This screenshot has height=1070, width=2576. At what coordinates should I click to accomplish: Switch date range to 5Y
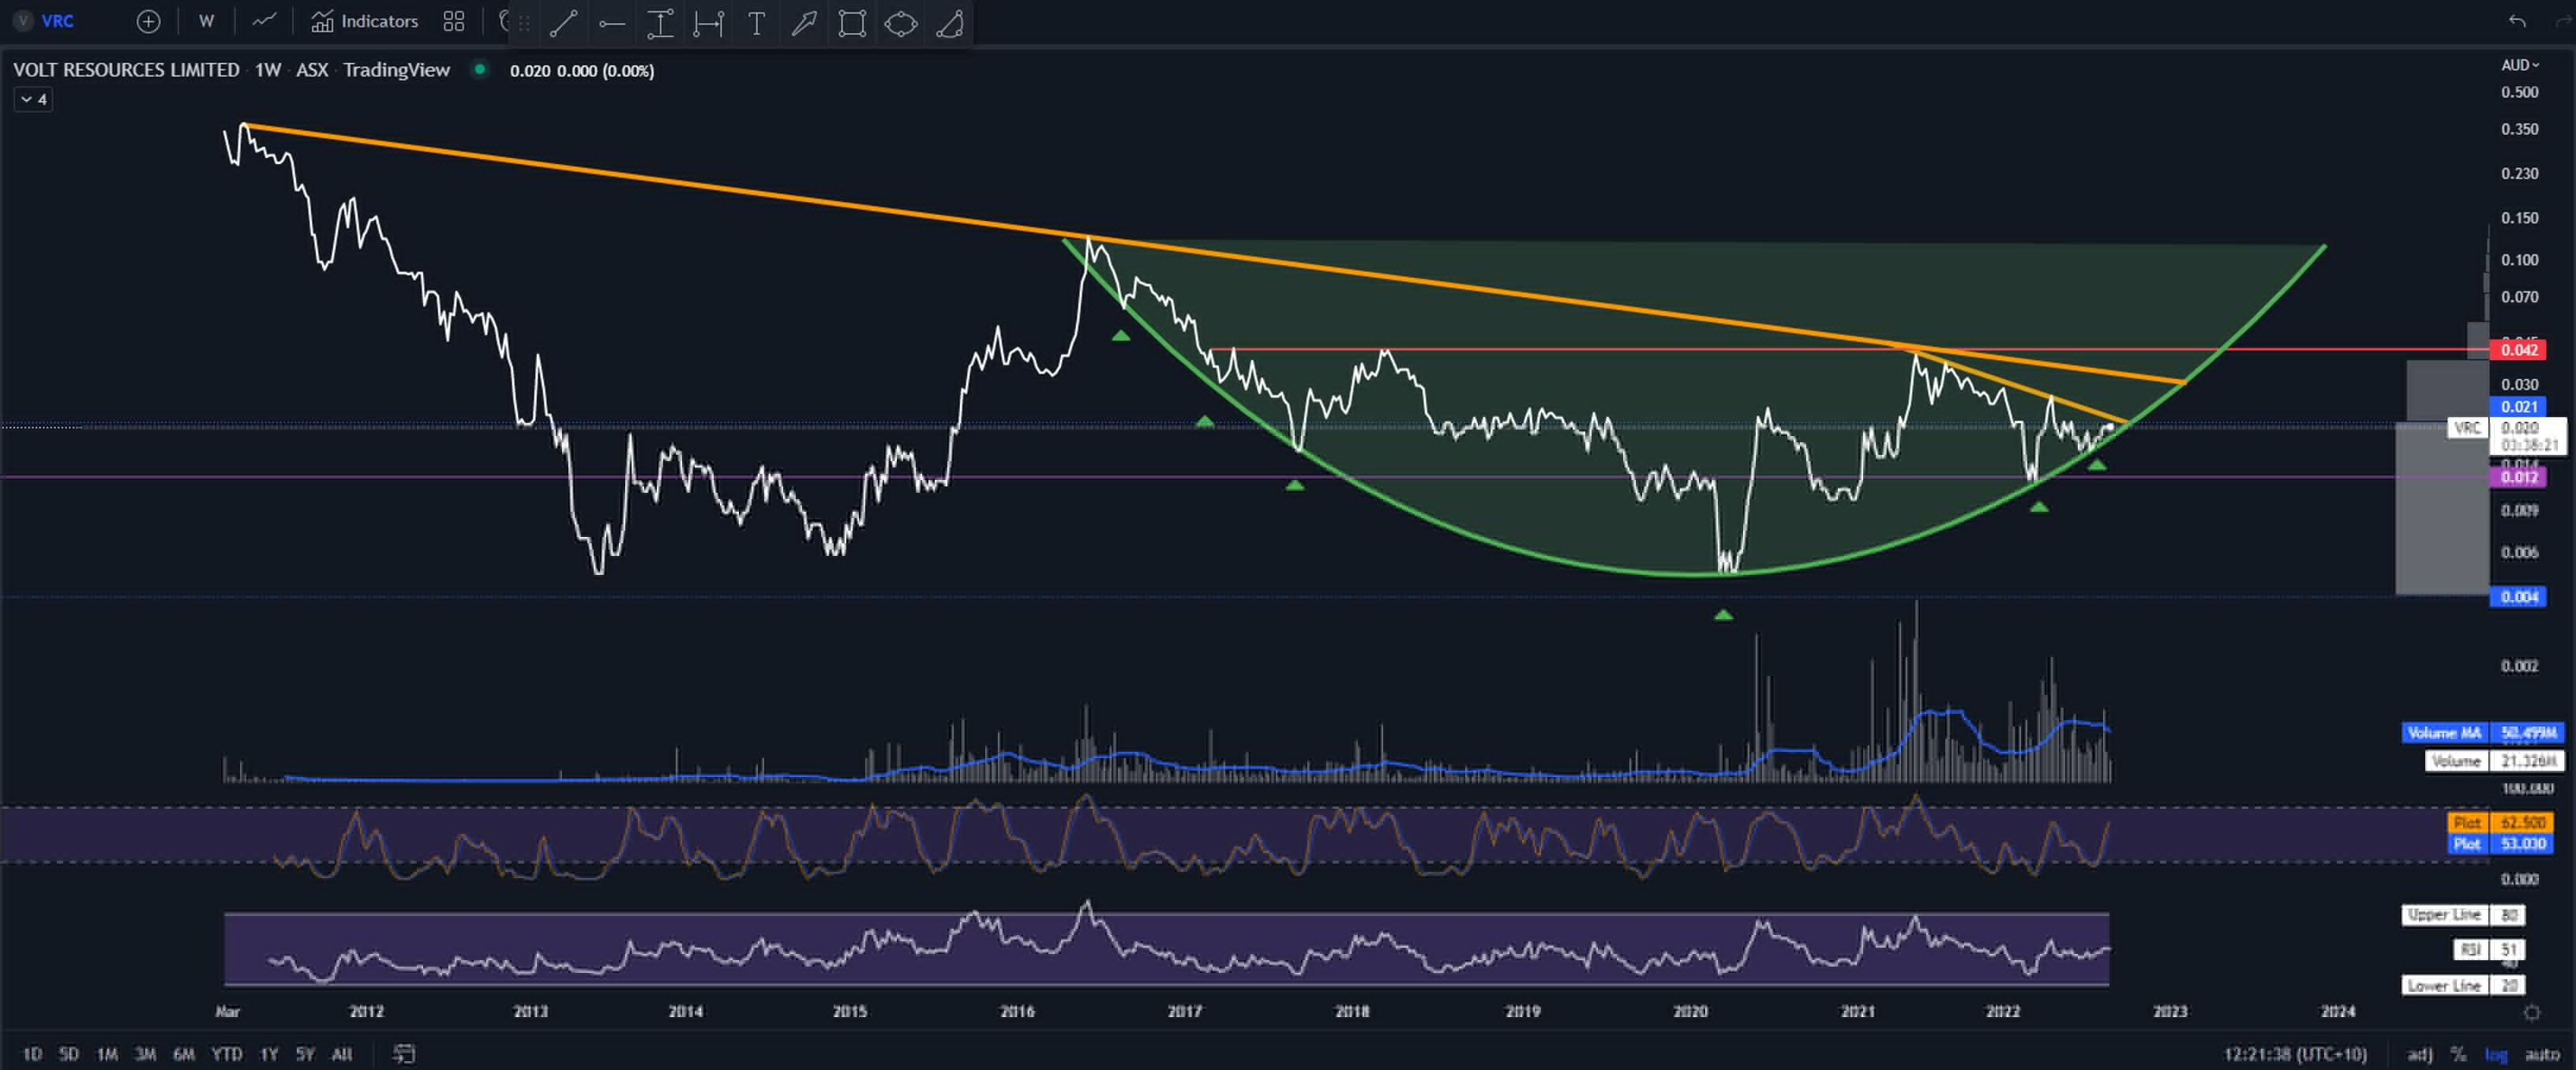tap(305, 1053)
